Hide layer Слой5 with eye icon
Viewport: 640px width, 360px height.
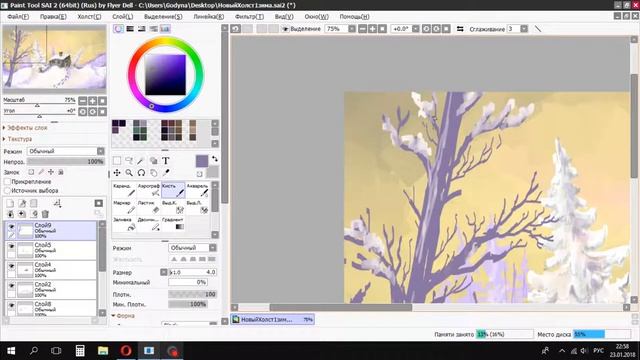[11, 246]
